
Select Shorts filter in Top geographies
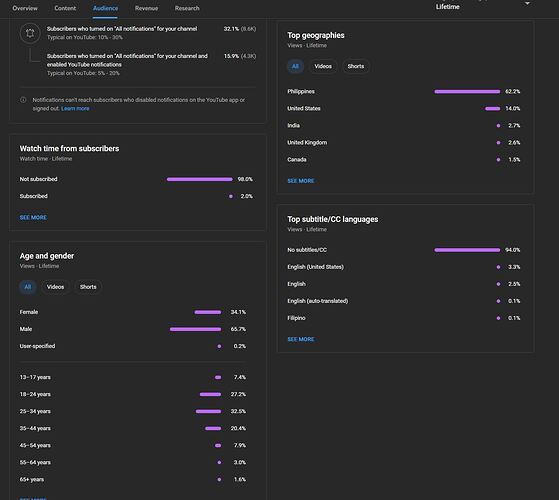click(x=356, y=66)
